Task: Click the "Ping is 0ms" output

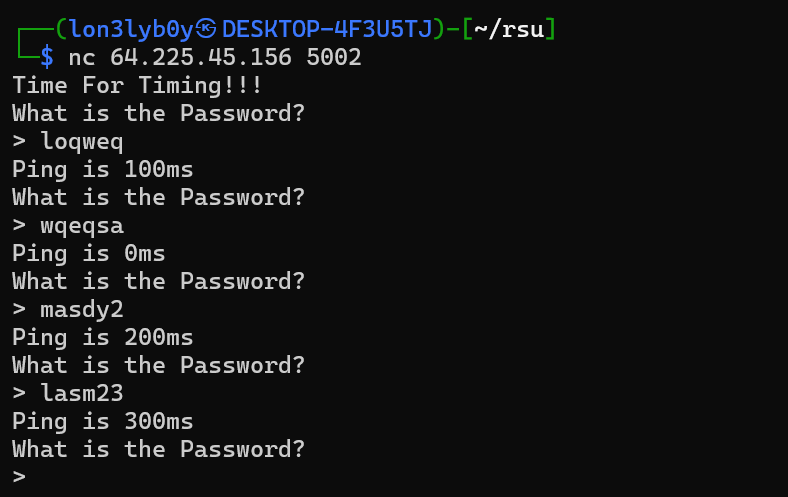Action: [x=89, y=253]
